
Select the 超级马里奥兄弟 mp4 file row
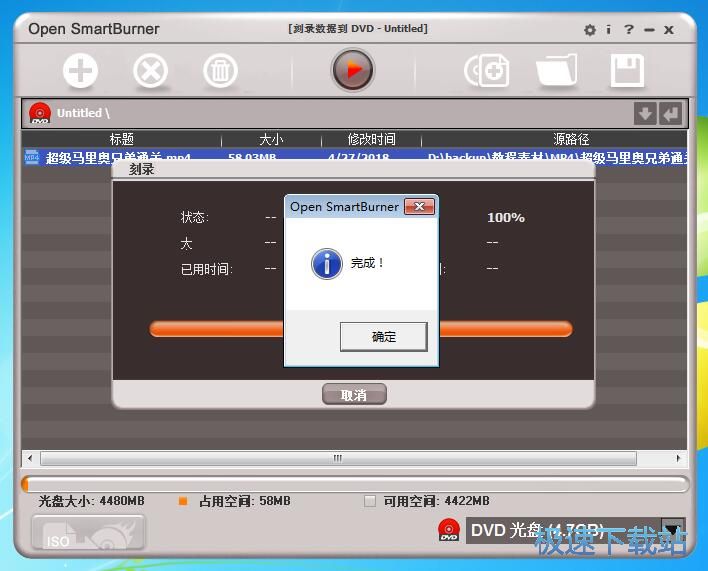[354, 157]
